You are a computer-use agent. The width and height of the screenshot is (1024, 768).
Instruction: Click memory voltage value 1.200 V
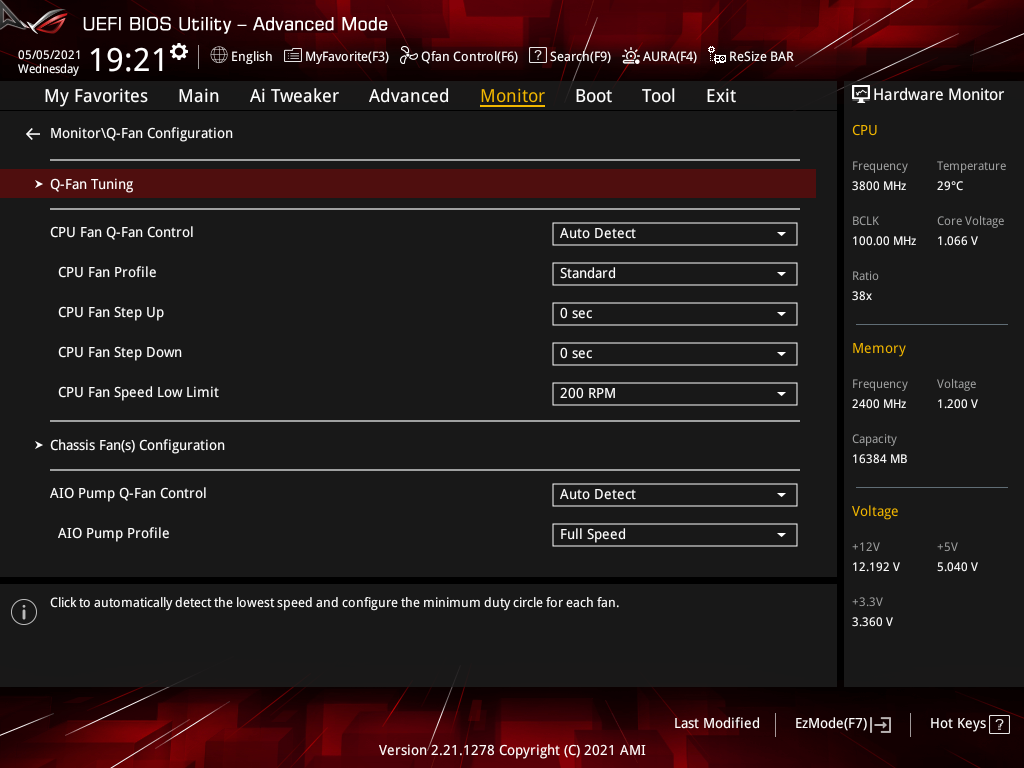(957, 404)
